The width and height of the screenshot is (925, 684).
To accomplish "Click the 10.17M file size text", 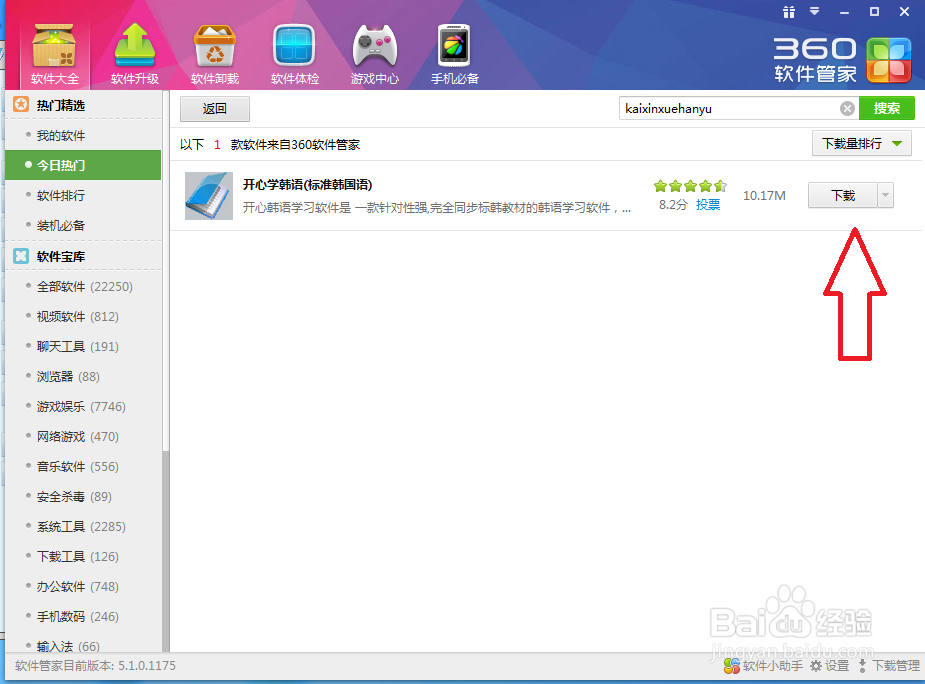I will pyautogui.click(x=764, y=195).
